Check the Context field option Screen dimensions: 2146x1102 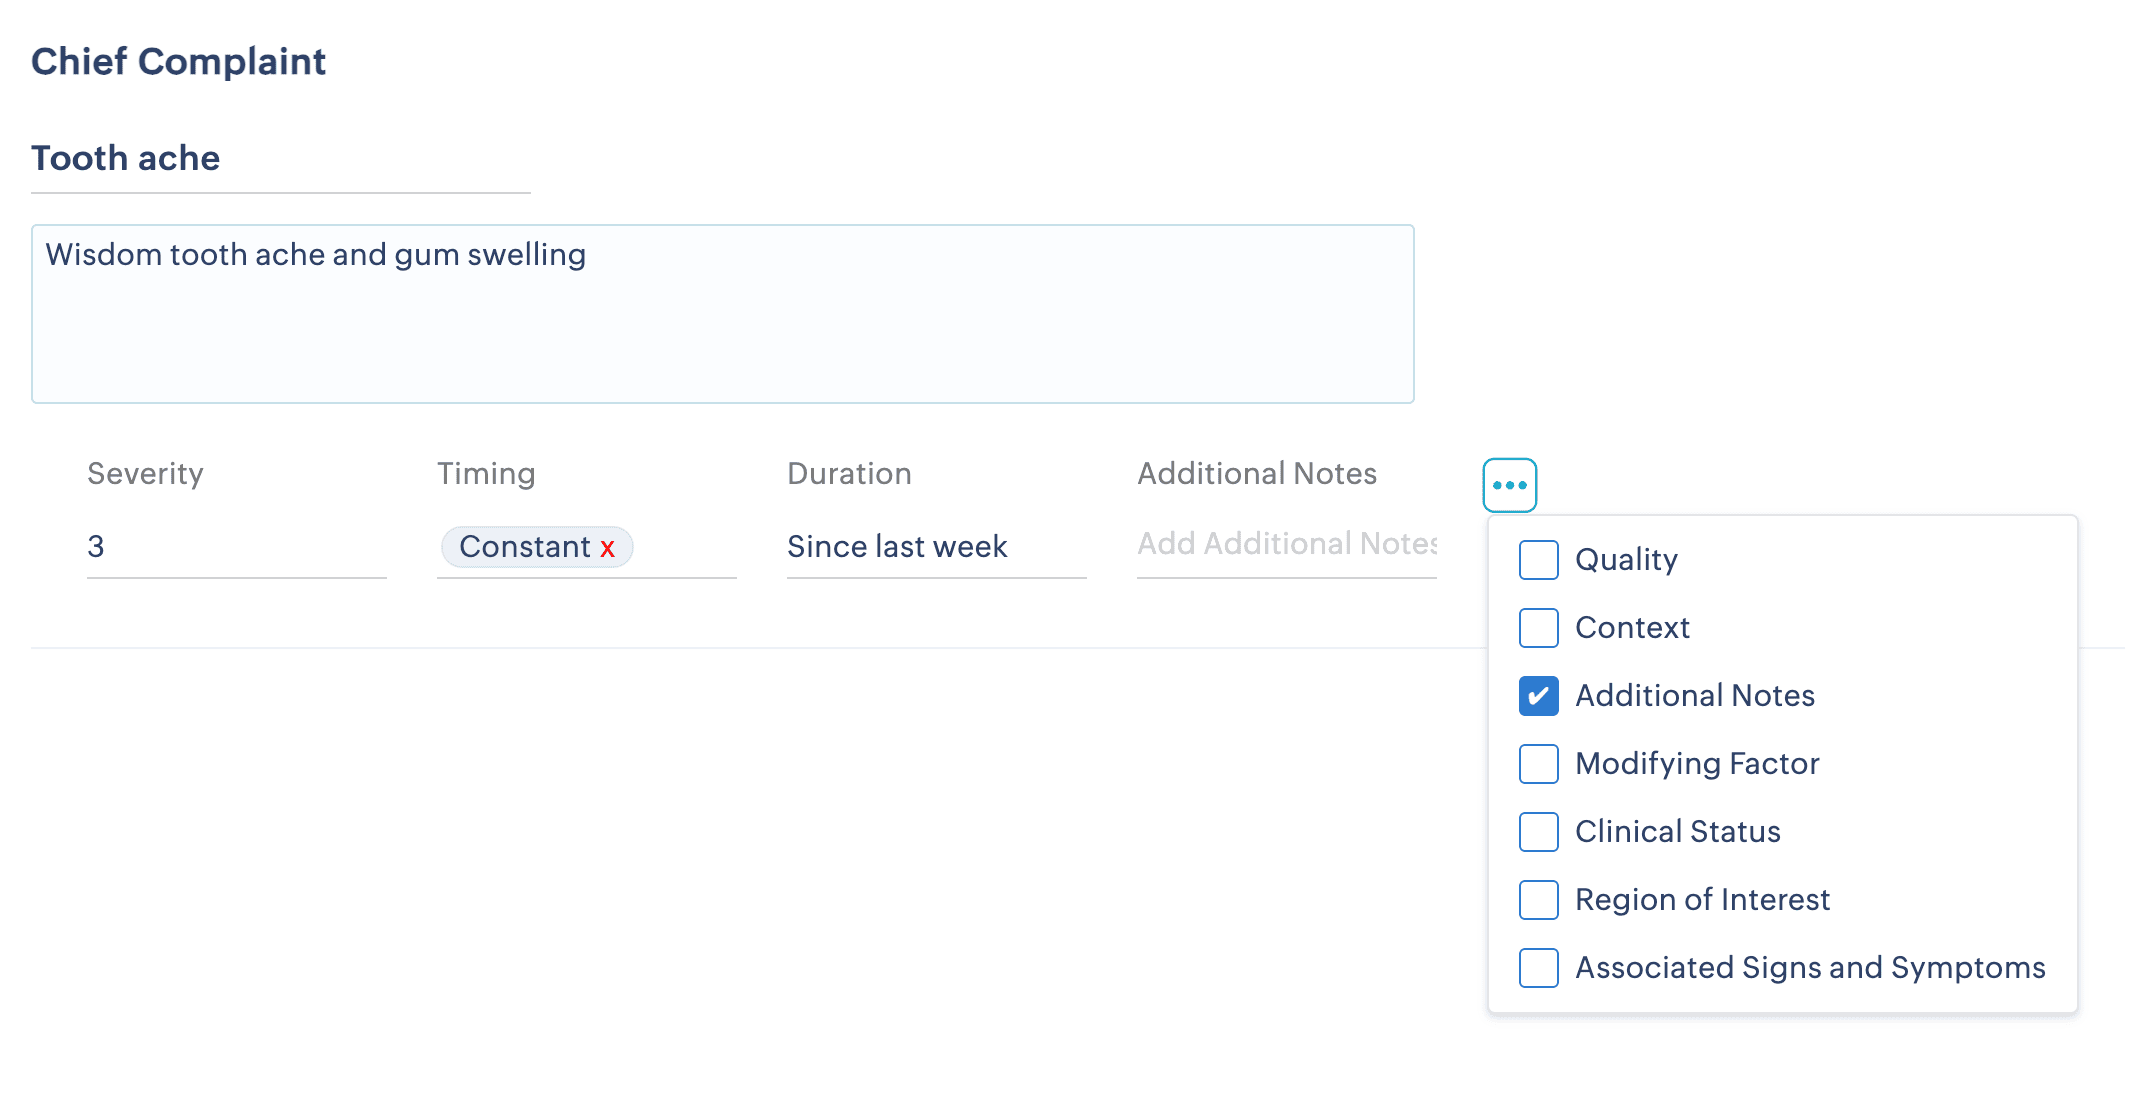click(1538, 628)
